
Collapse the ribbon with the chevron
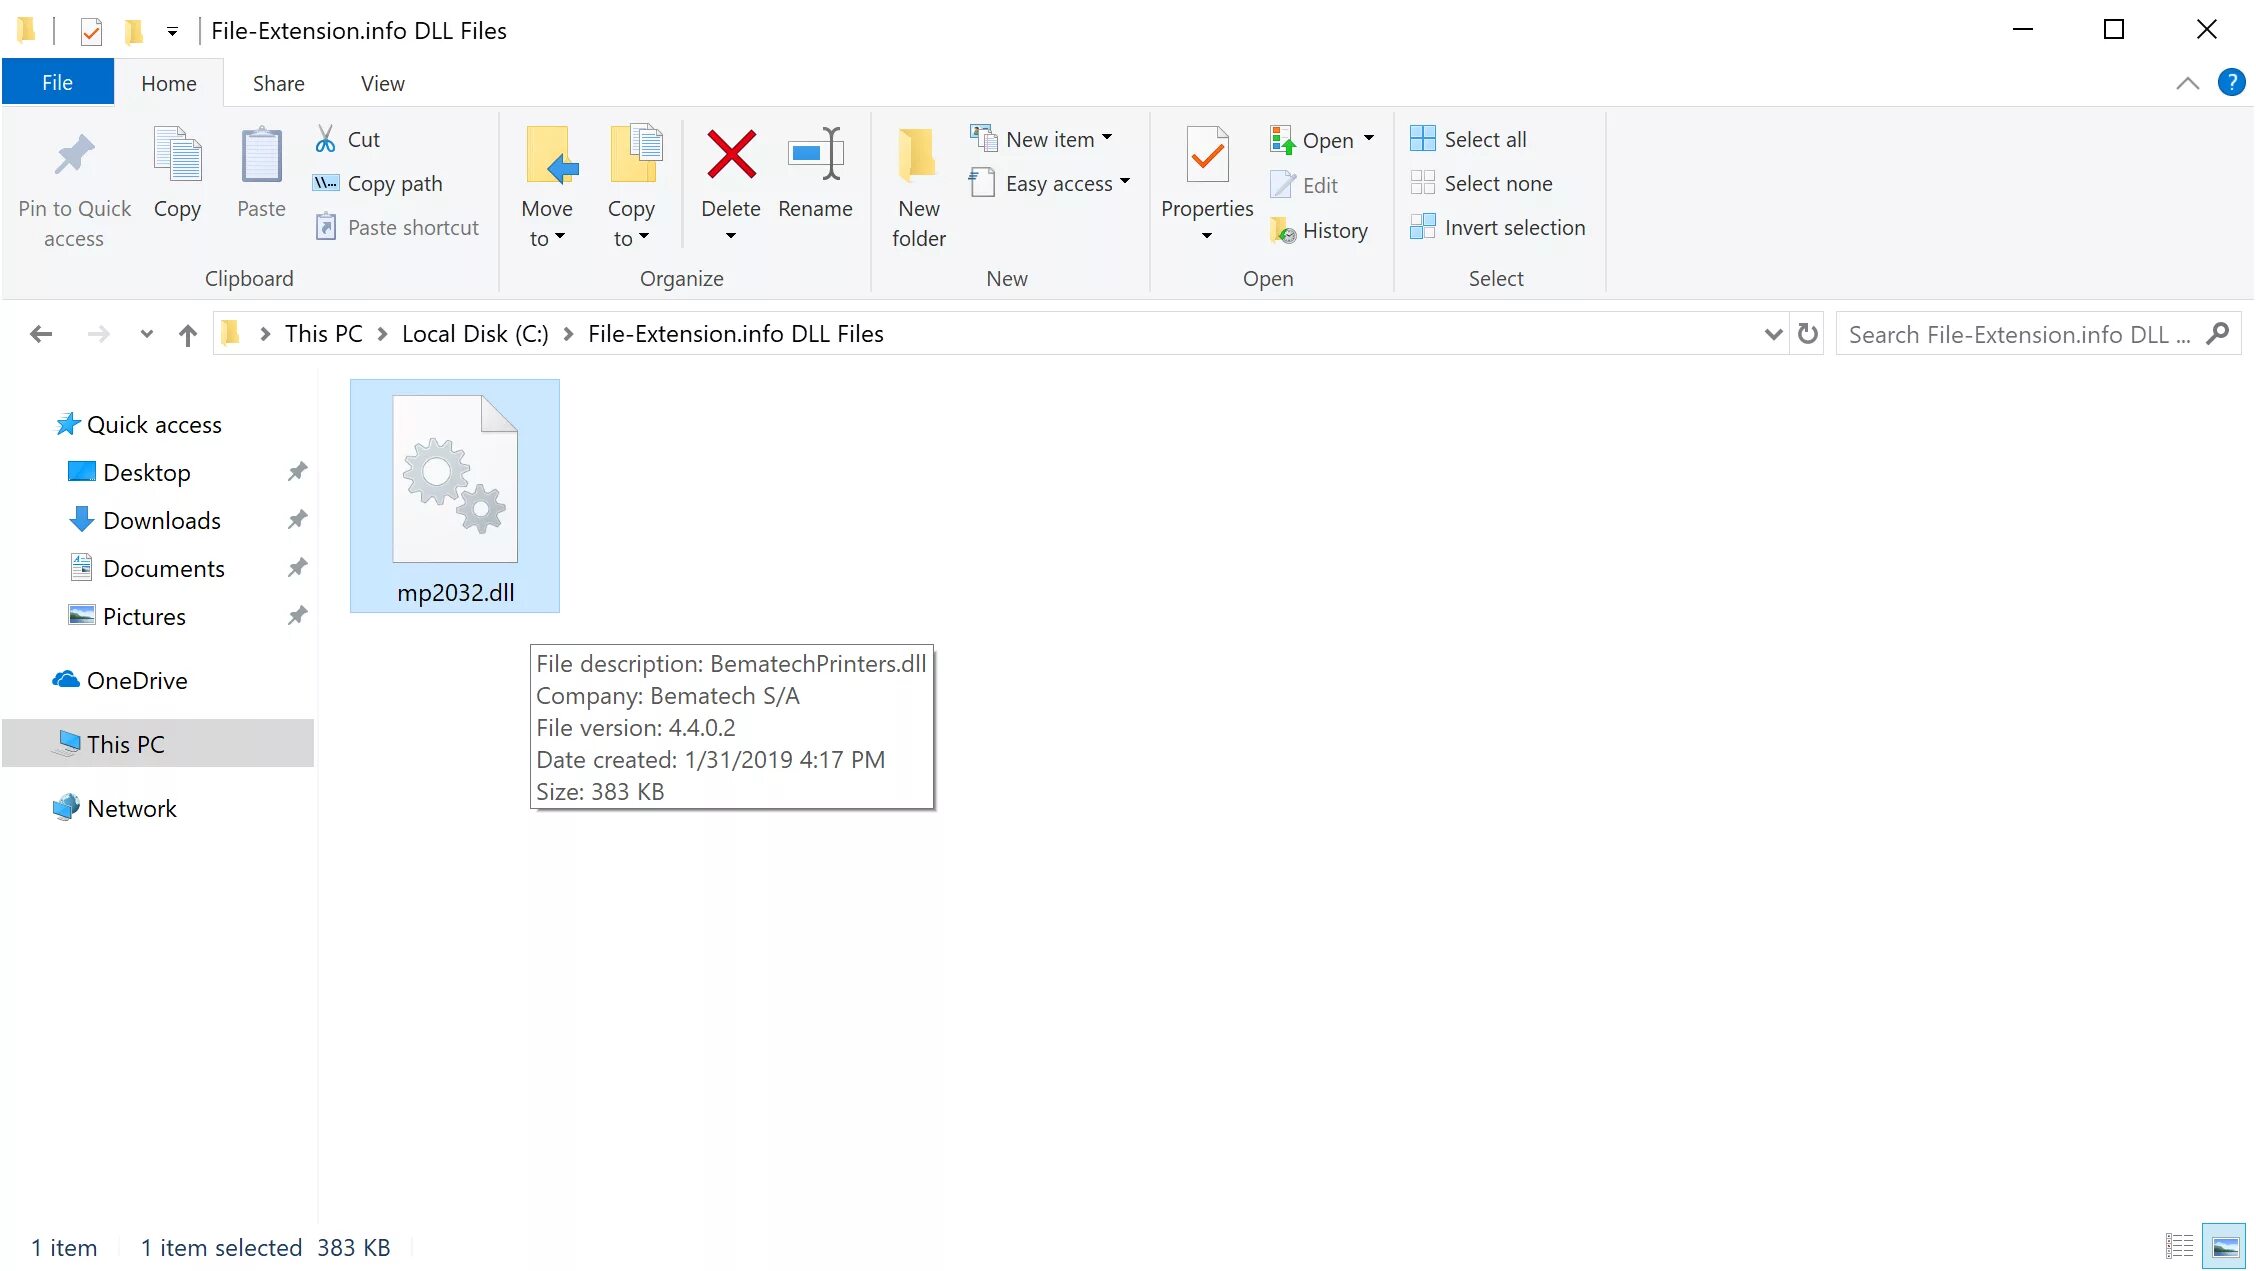pos(2187,84)
